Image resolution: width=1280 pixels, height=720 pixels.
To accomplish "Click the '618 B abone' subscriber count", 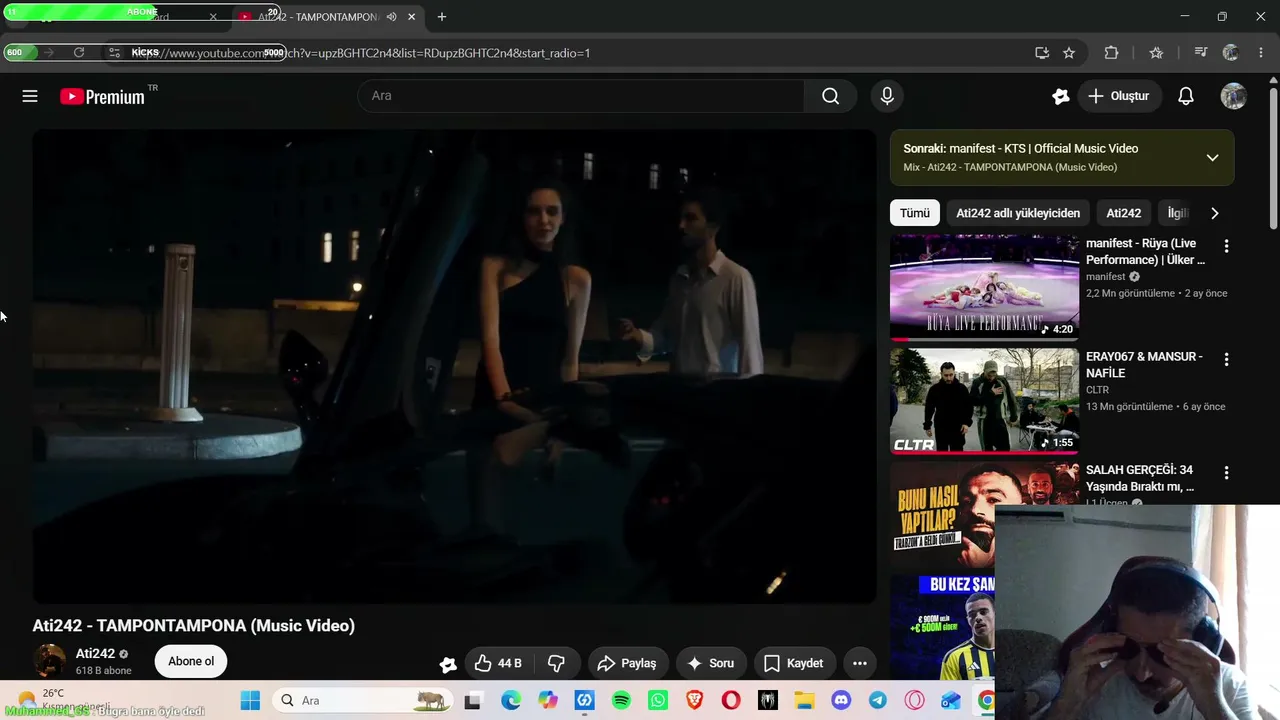I will click(104, 671).
